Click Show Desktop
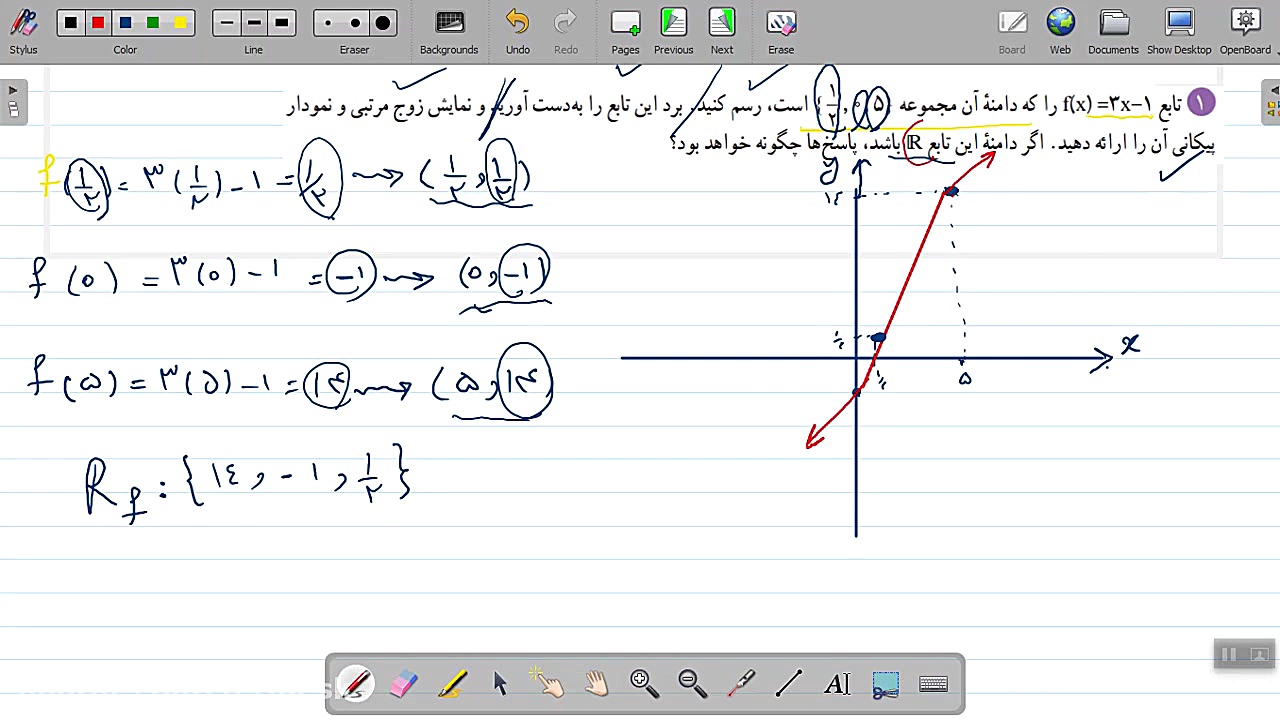Screen dimensions: 1280x720 (1179, 31)
